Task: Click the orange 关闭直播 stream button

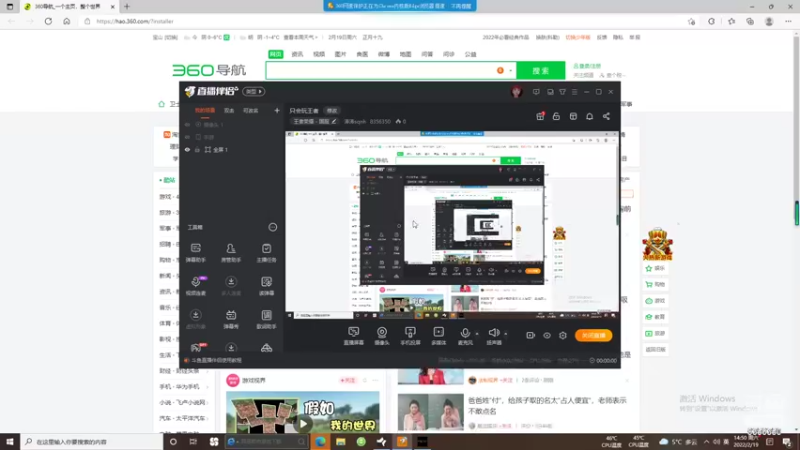Action: click(593, 336)
